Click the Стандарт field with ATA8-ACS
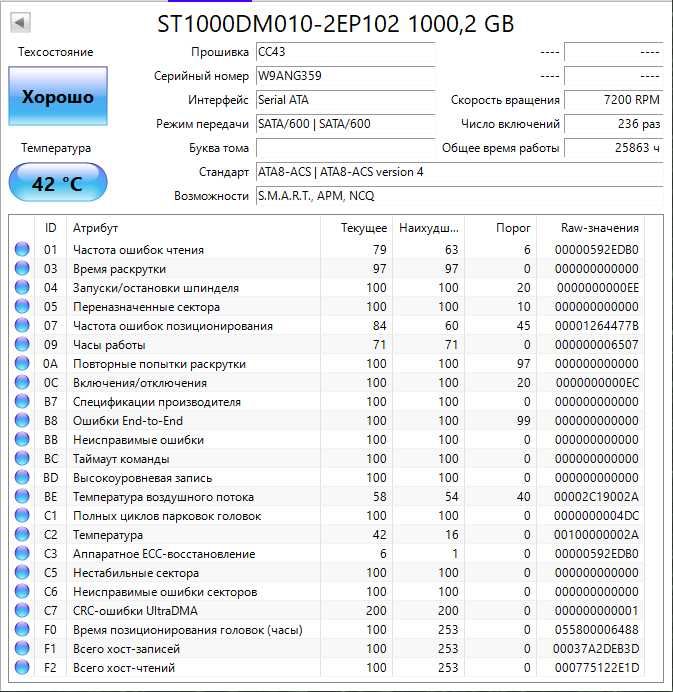The width and height of the screenshot is (673, 692). [460, 172]
